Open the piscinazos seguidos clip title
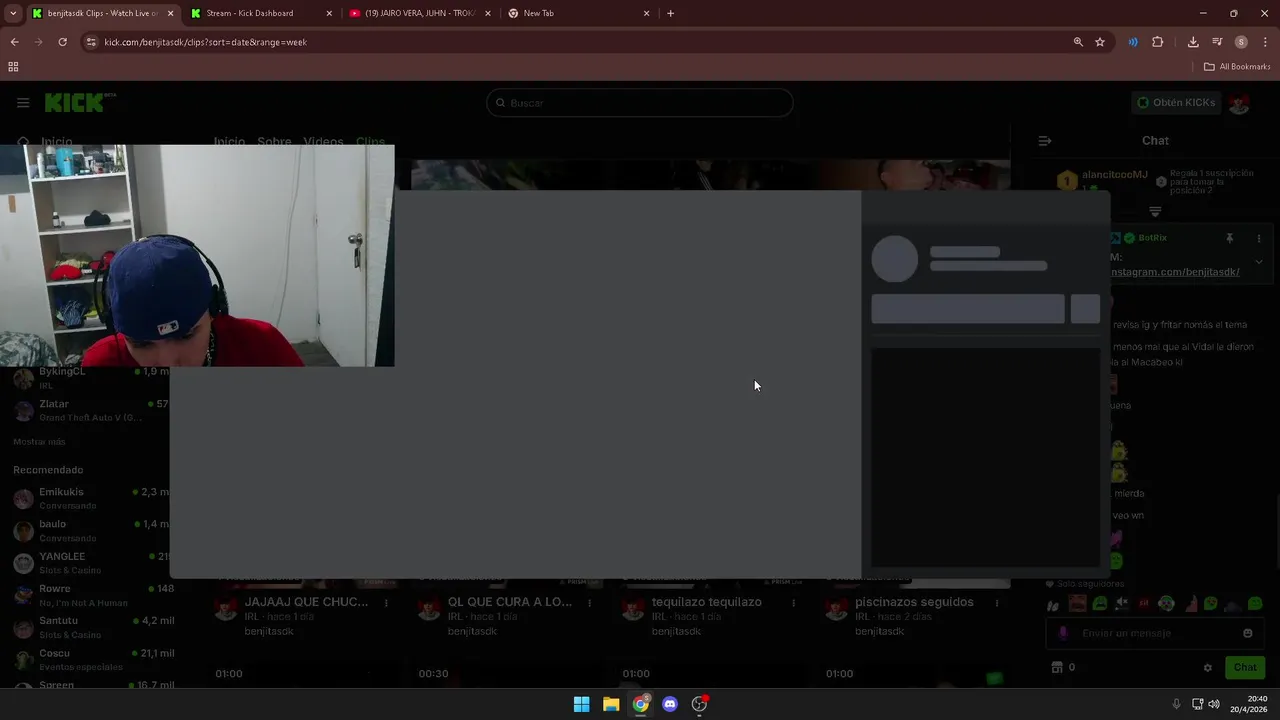Image resolution: width=1280 pixels, height=720 pixels. click(914, 602)
